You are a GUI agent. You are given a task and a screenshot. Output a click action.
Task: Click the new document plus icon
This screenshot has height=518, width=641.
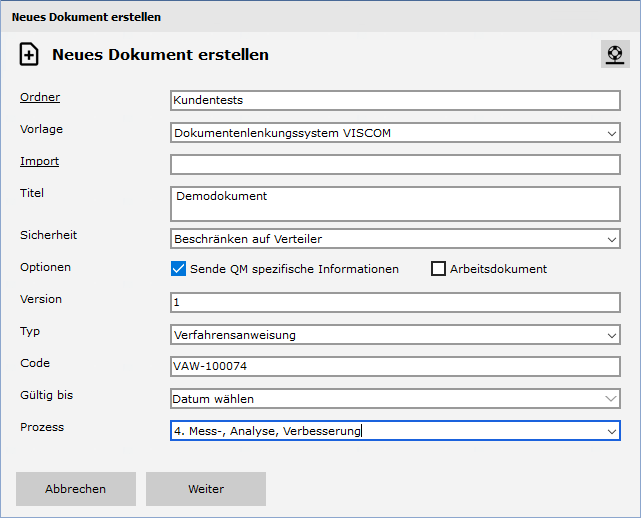(29, 55)
